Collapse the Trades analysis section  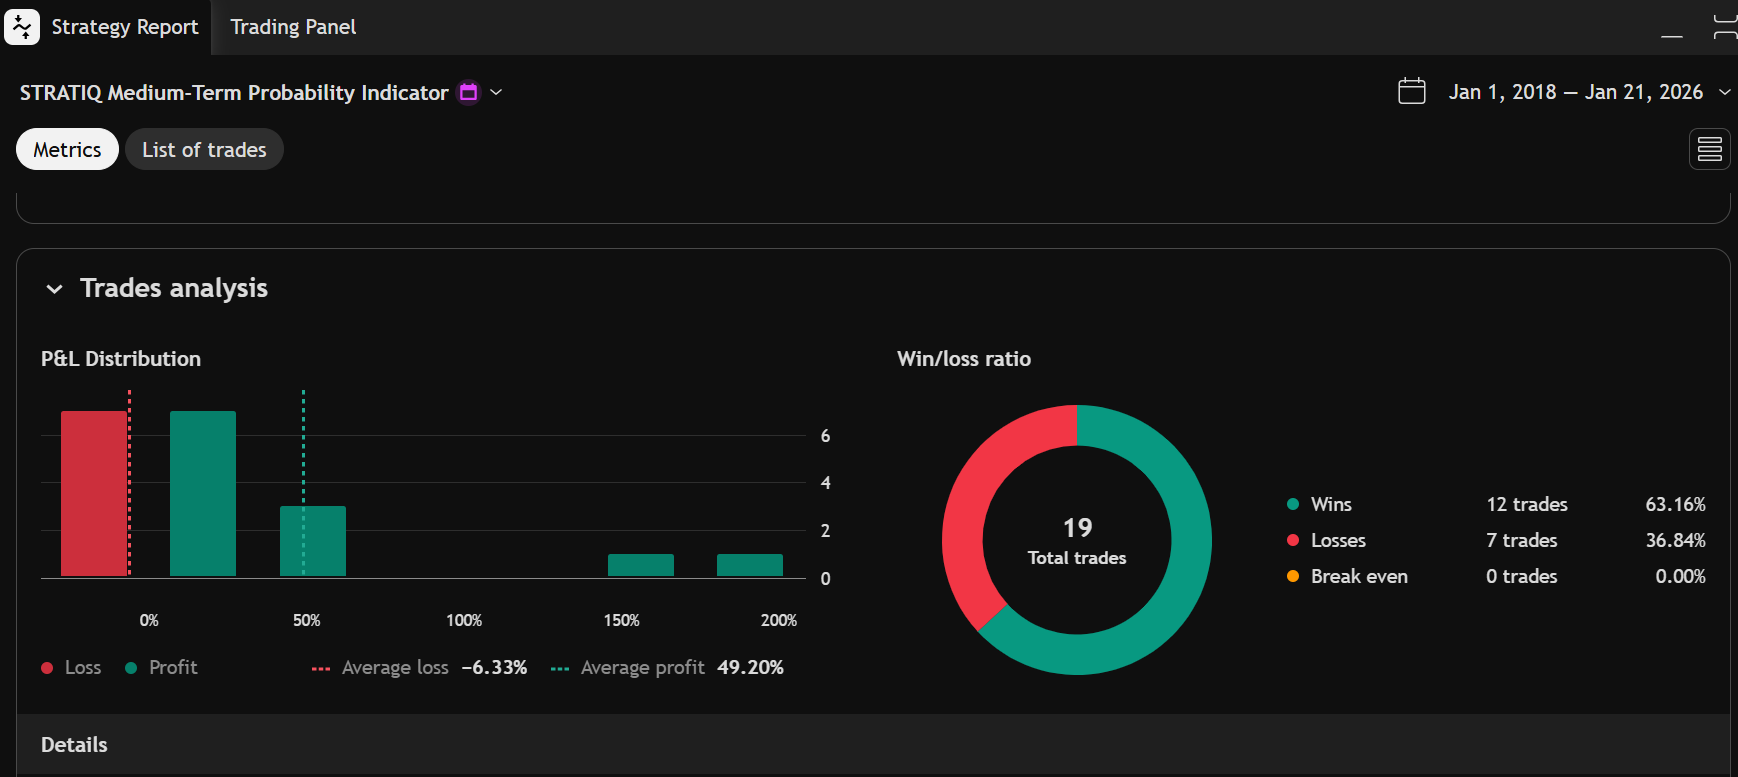tap(55, 289)
